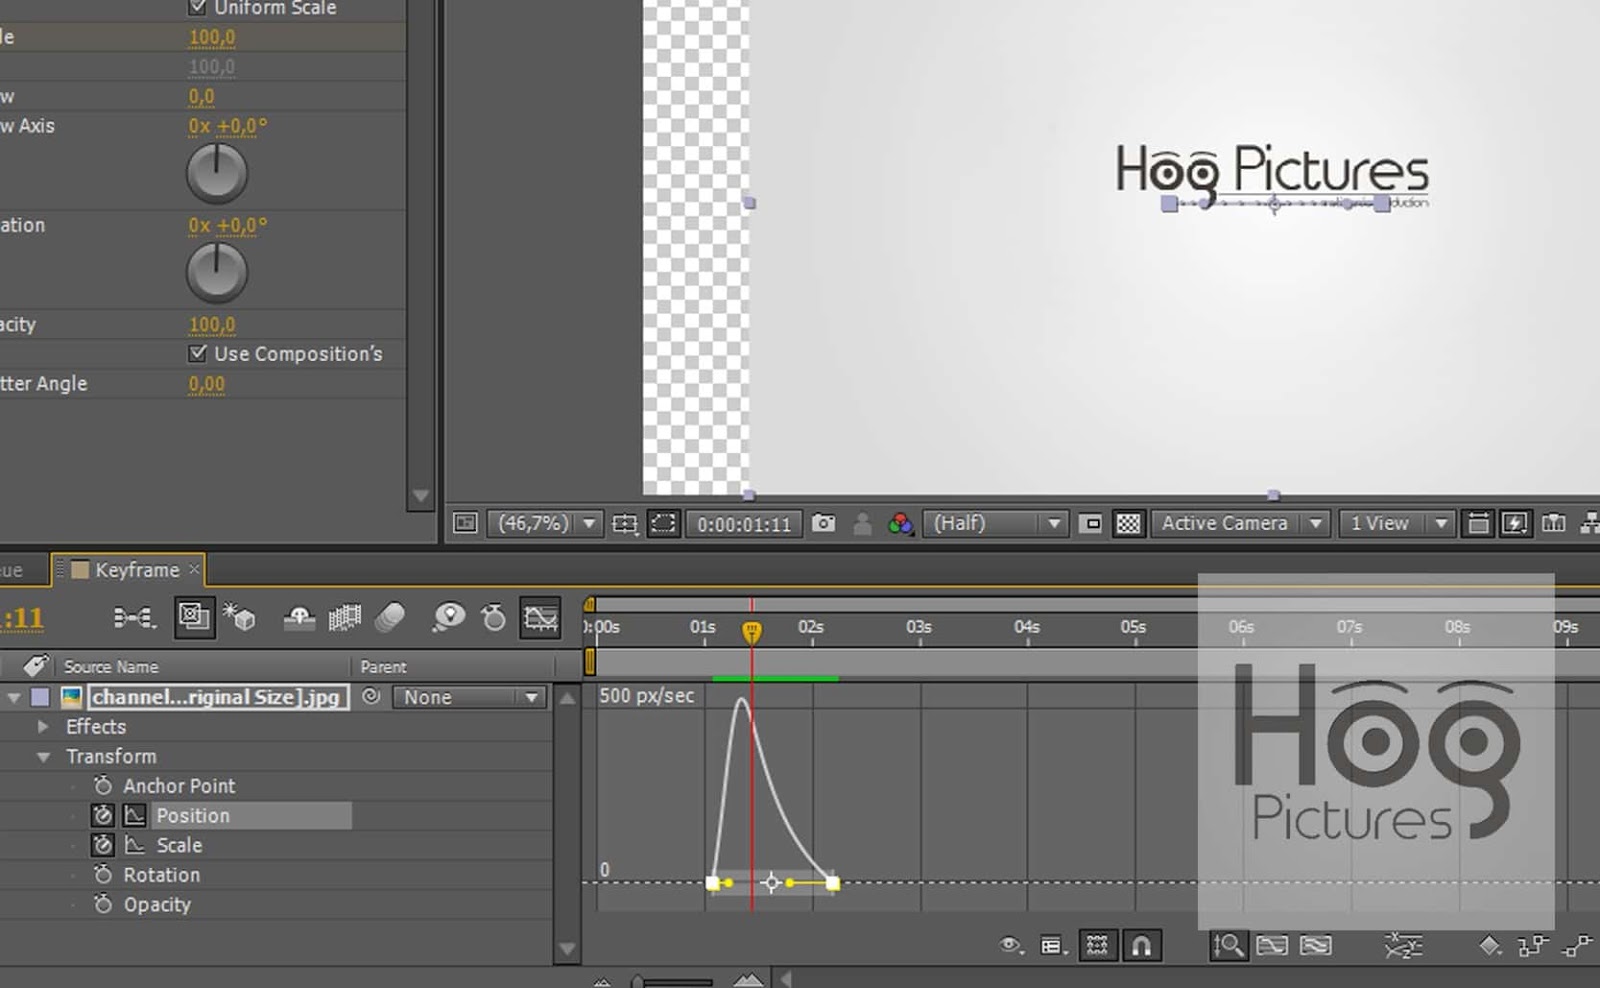Enable Motion Blur for the composition

coord(389,618)
